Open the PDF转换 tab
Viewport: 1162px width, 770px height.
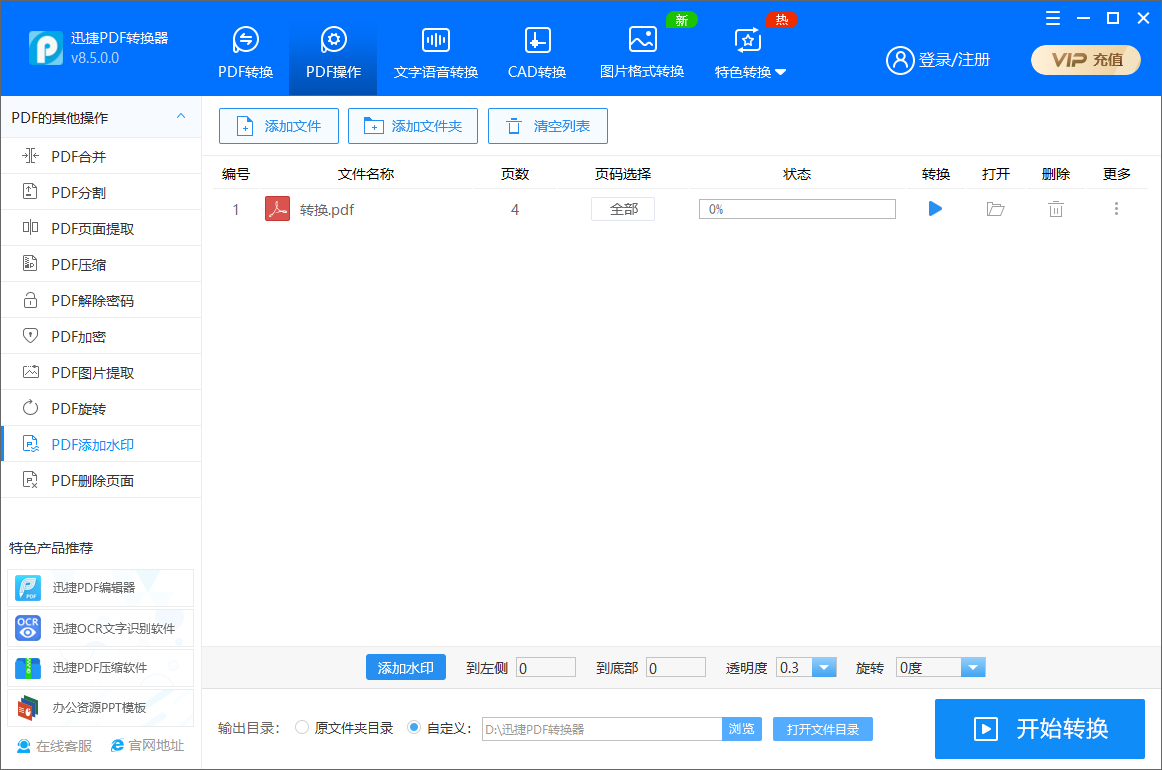coord(245,53)
